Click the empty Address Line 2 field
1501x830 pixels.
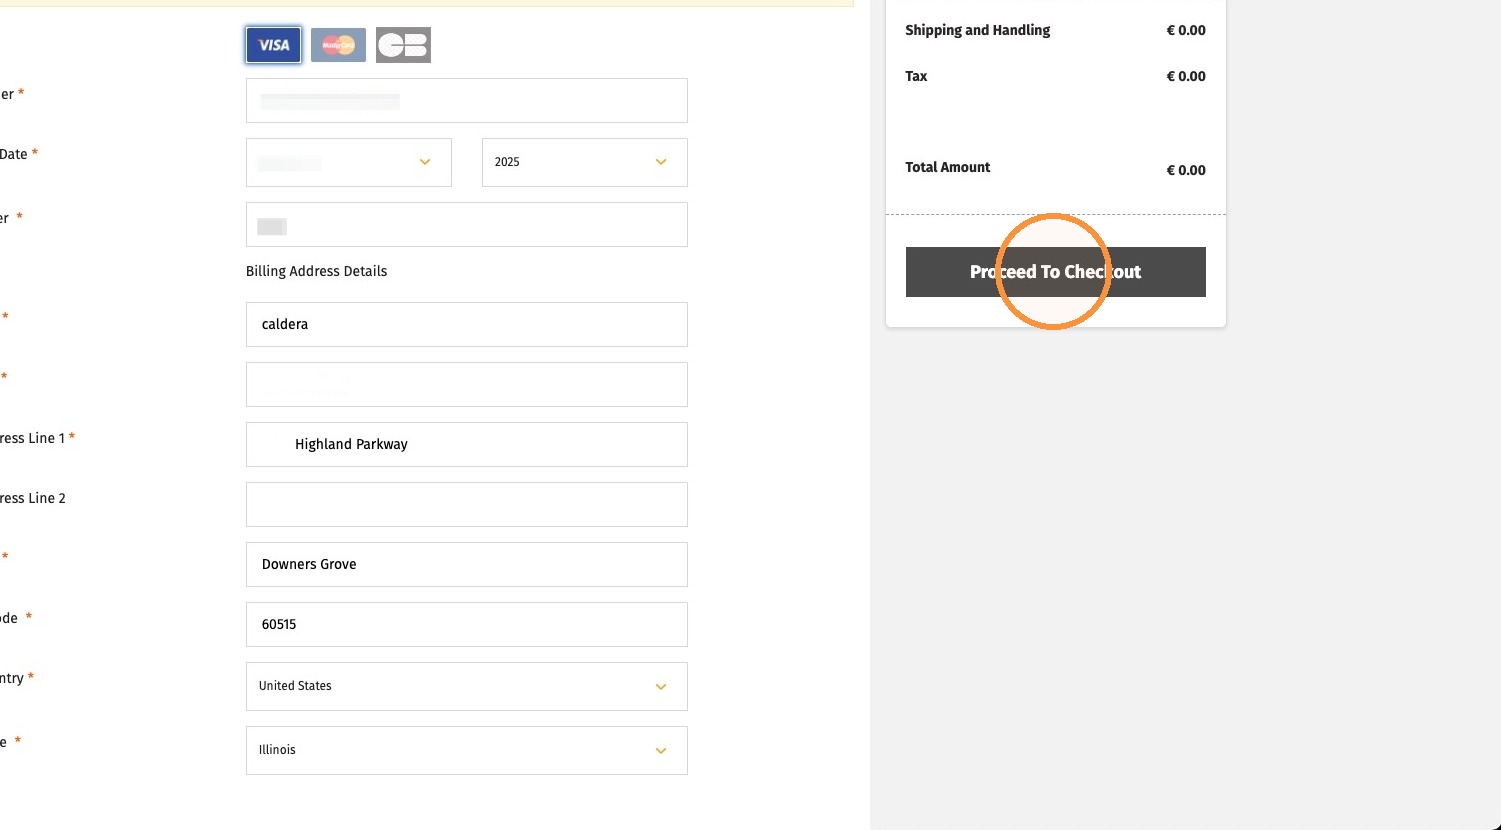[467, 505]
